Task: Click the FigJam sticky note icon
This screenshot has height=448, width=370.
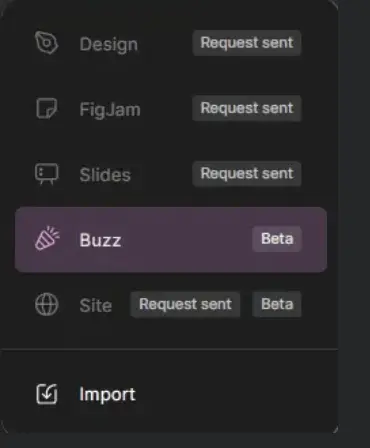Action: pos(47,108)
